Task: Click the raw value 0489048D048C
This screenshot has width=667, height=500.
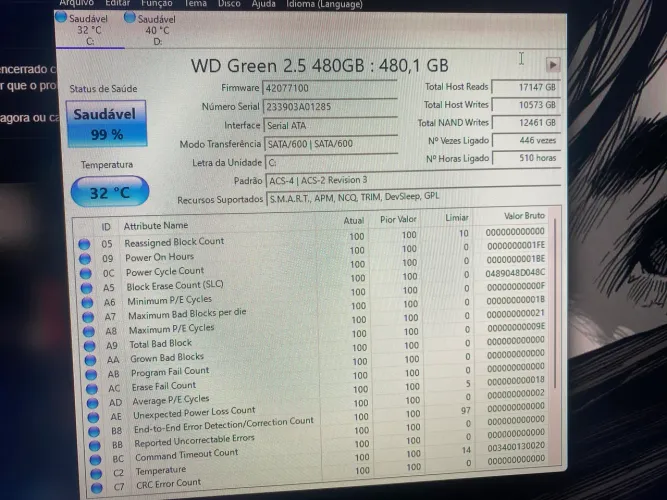Action: click(515, 273)
